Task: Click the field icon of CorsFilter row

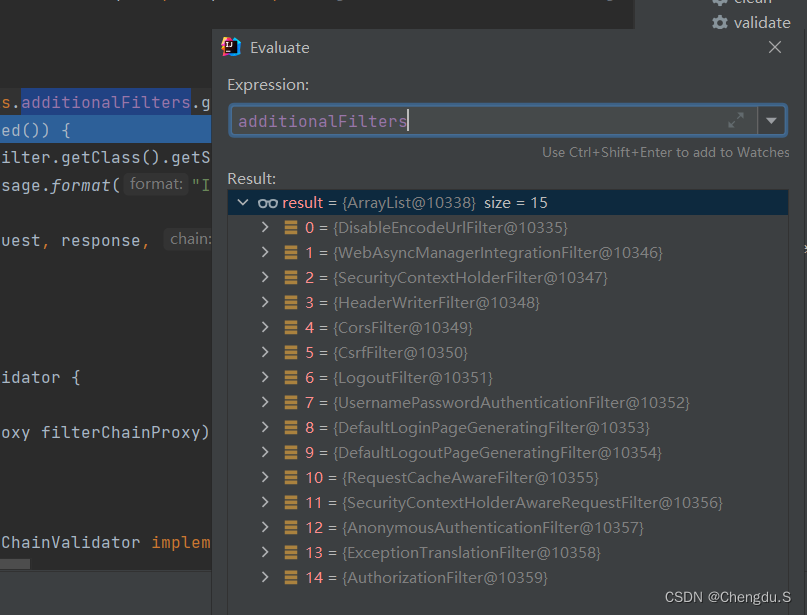Action: [x=291, y=327]
